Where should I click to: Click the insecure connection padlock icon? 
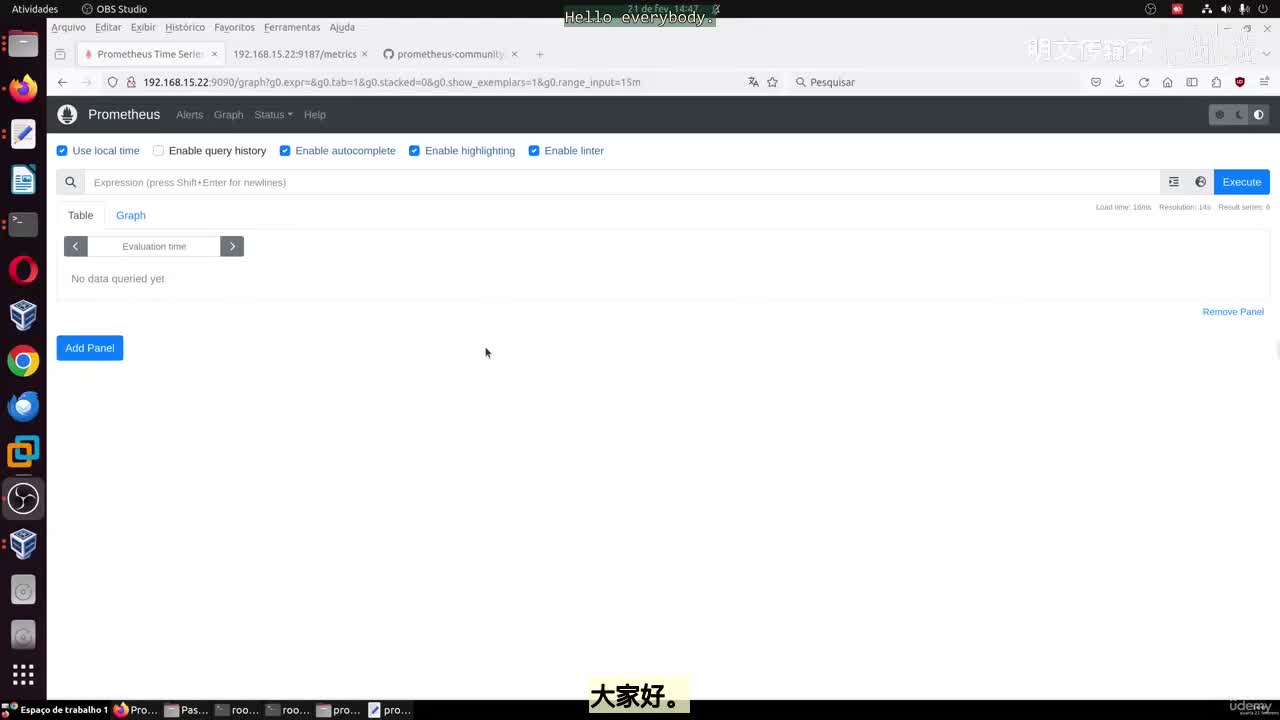click(130, 82)
